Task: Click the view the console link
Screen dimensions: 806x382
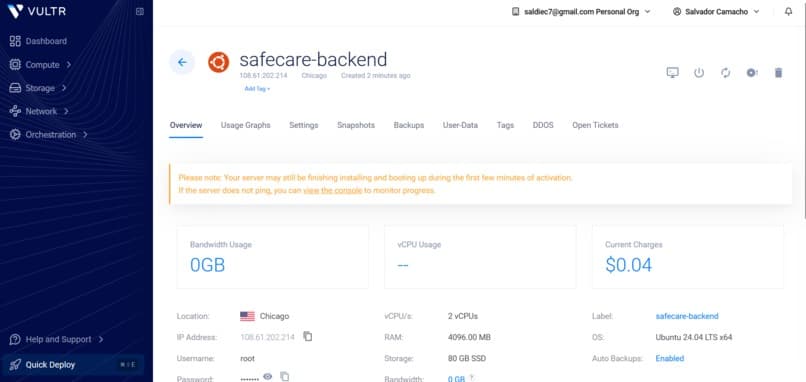Action: pyautogui.click(x=333, y=190)
